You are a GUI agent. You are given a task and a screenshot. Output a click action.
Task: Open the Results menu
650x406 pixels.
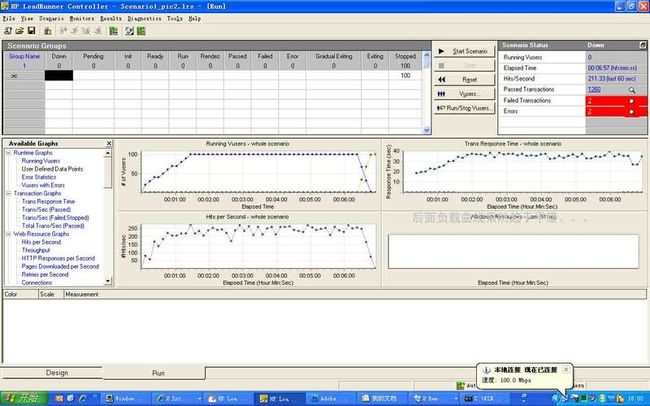point(111,19)
